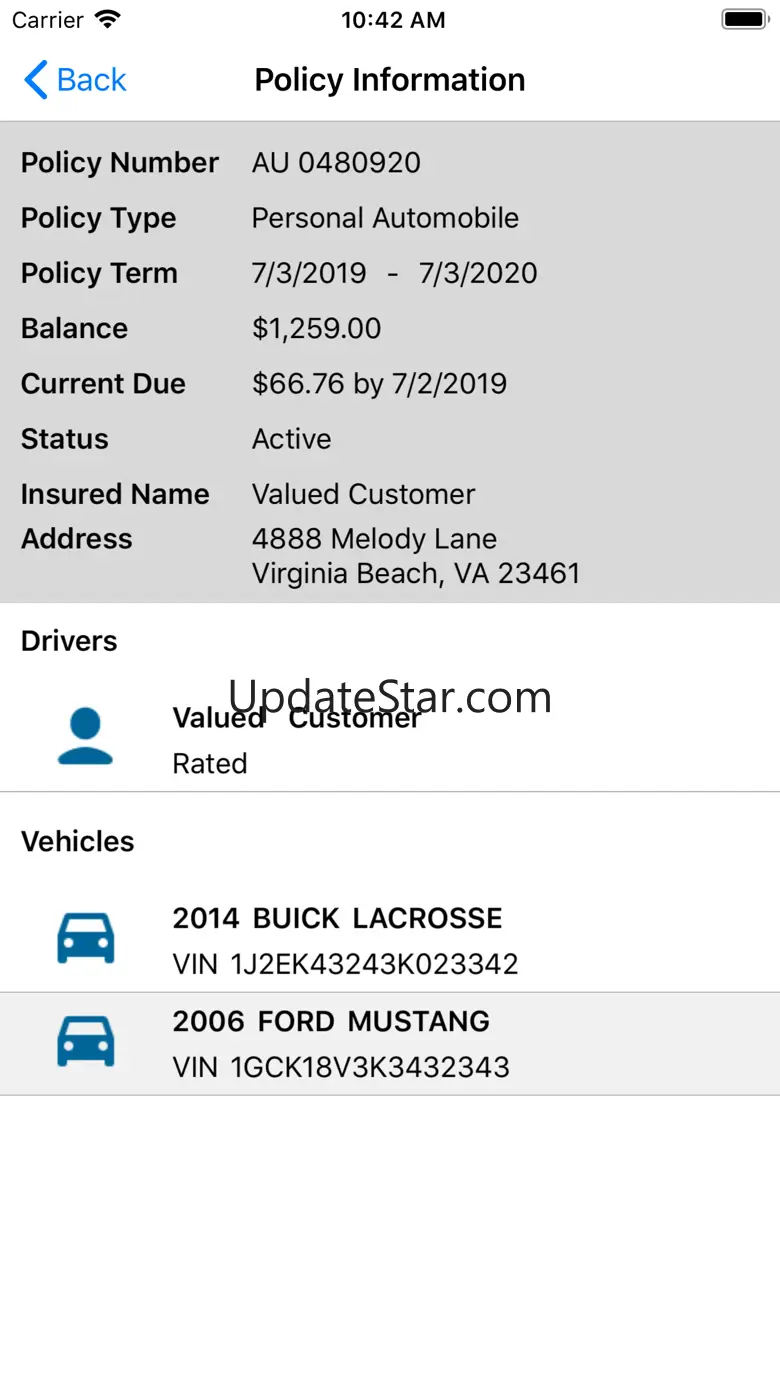Tap the Current Due amount $66.76
This screenshot has width=780, height=1387.
(x=295, y=384)
